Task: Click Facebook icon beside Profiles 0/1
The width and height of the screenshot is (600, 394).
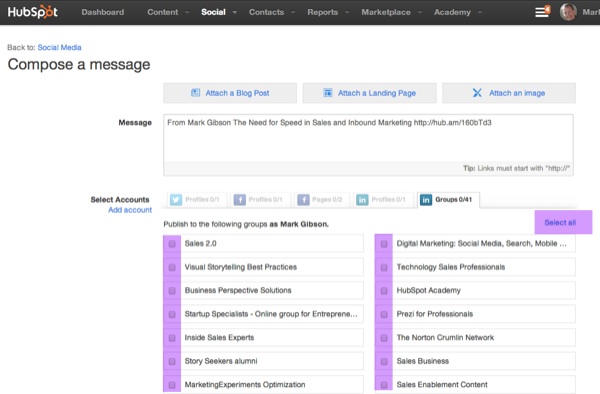Action: click(x=240, y=200)
